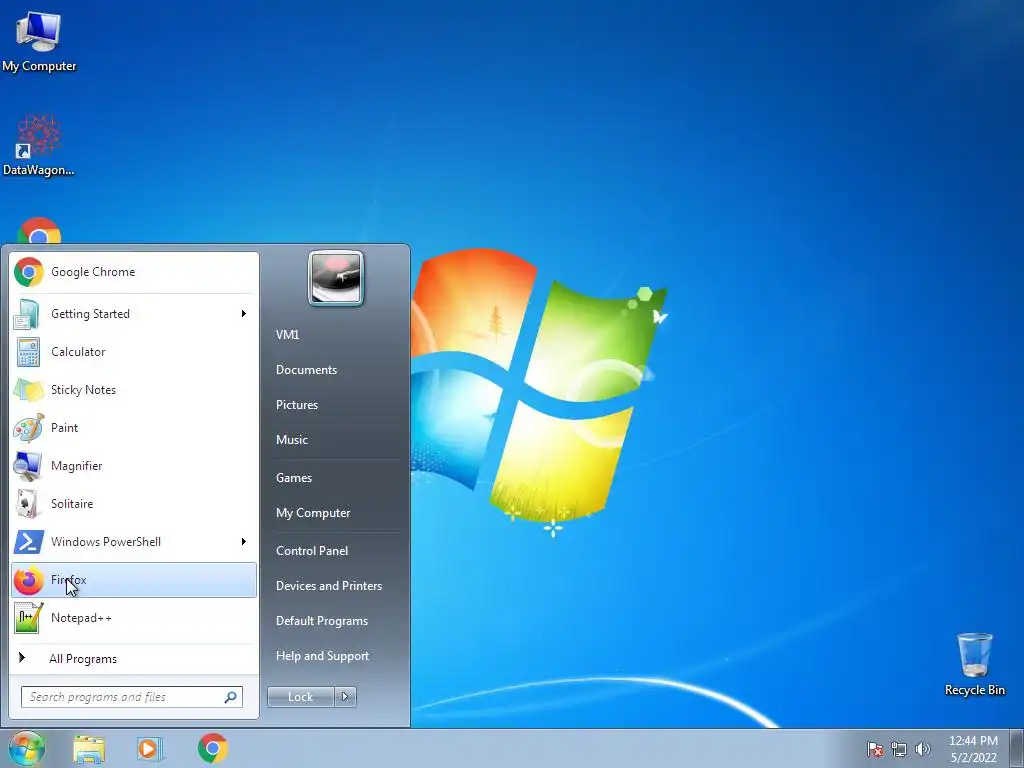Click the Start orb button

point(27,748)
